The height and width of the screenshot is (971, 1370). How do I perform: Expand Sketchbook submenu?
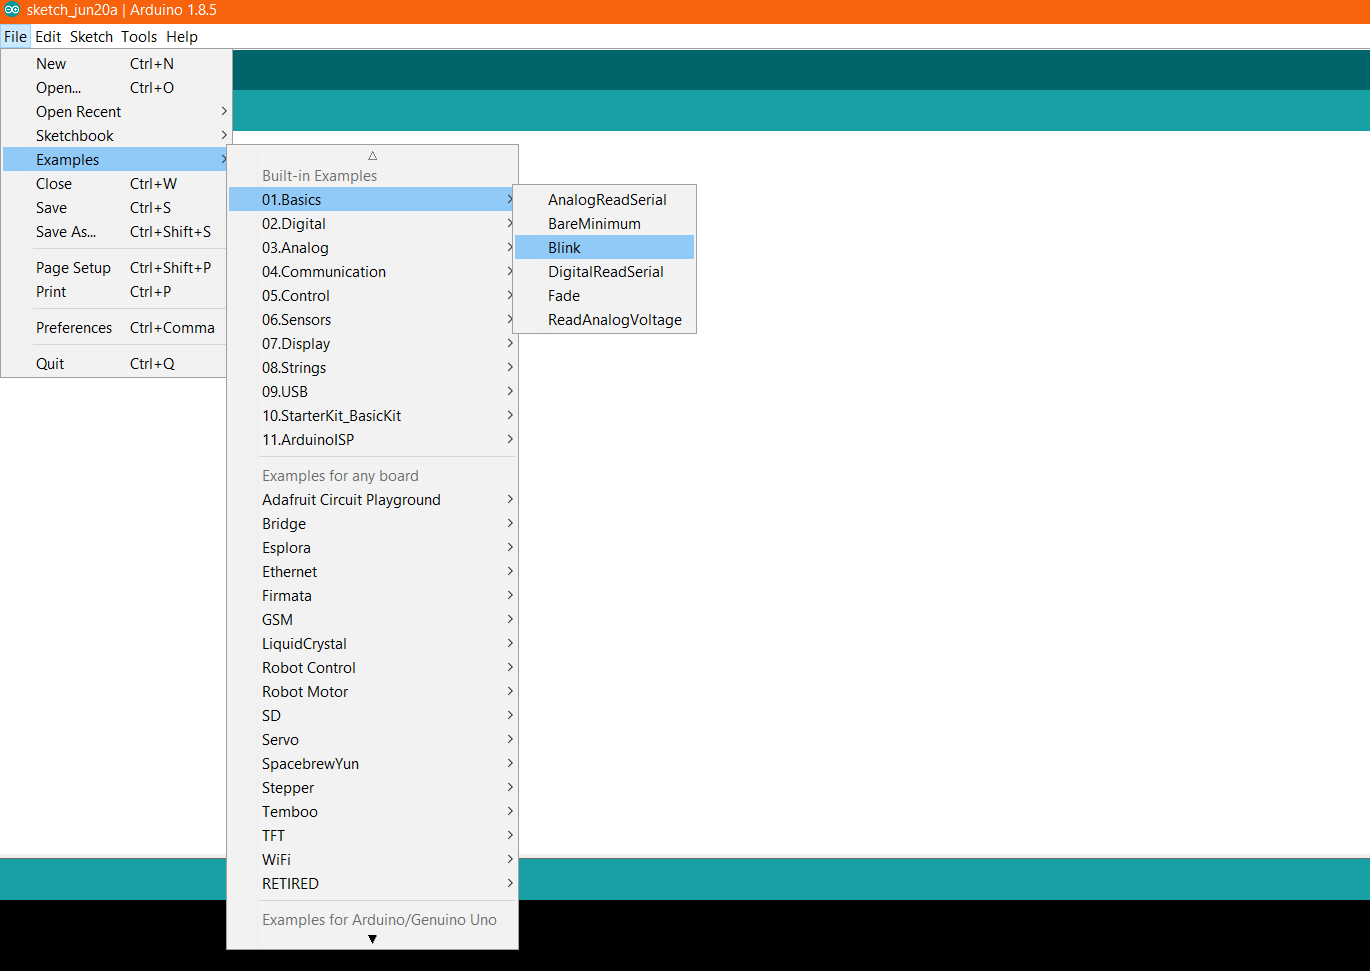[116, 136]
